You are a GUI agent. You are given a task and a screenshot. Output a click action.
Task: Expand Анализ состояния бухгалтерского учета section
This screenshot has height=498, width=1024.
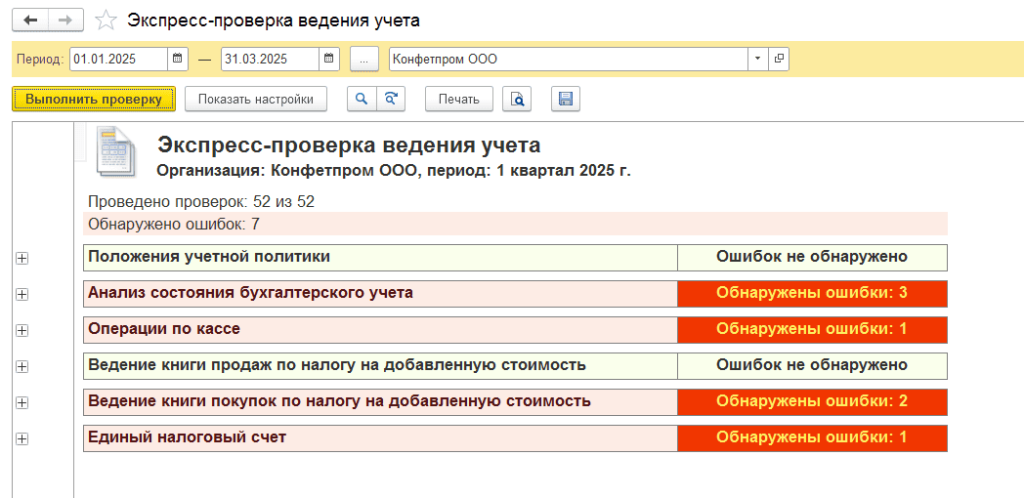point(22,295)
